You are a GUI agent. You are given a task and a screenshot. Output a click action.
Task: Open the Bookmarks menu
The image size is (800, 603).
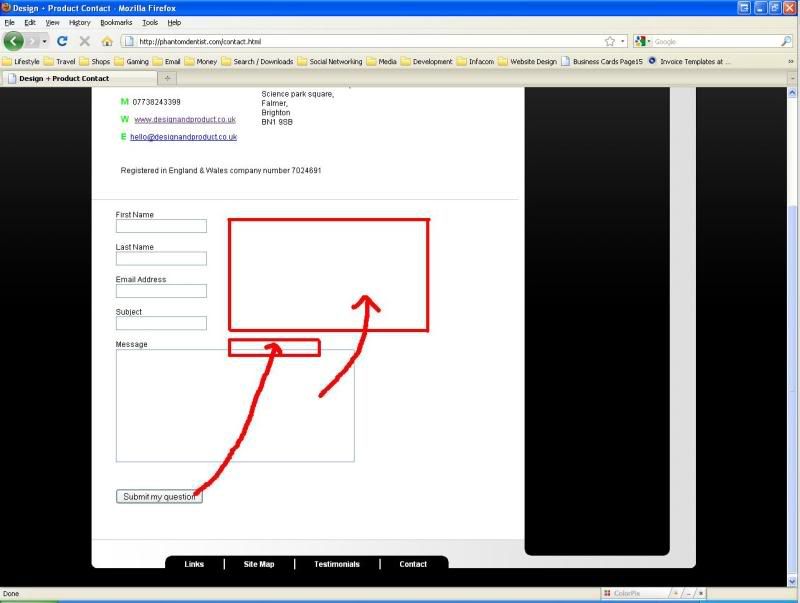[116, 22]
